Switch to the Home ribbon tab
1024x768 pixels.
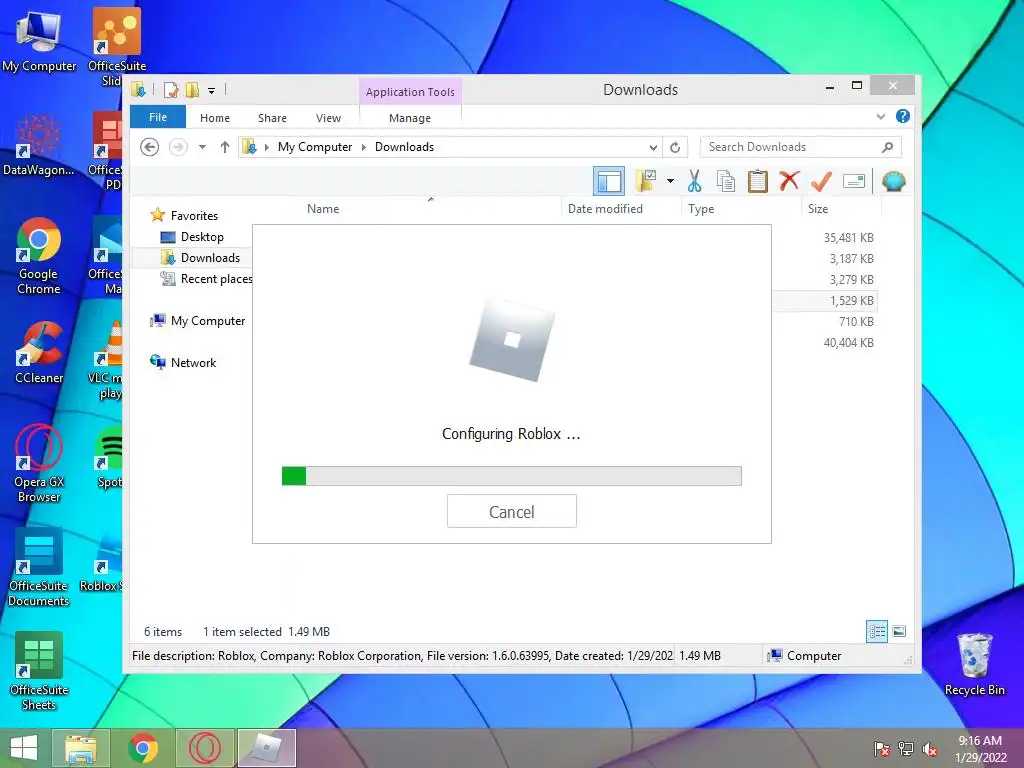(215, 118)
